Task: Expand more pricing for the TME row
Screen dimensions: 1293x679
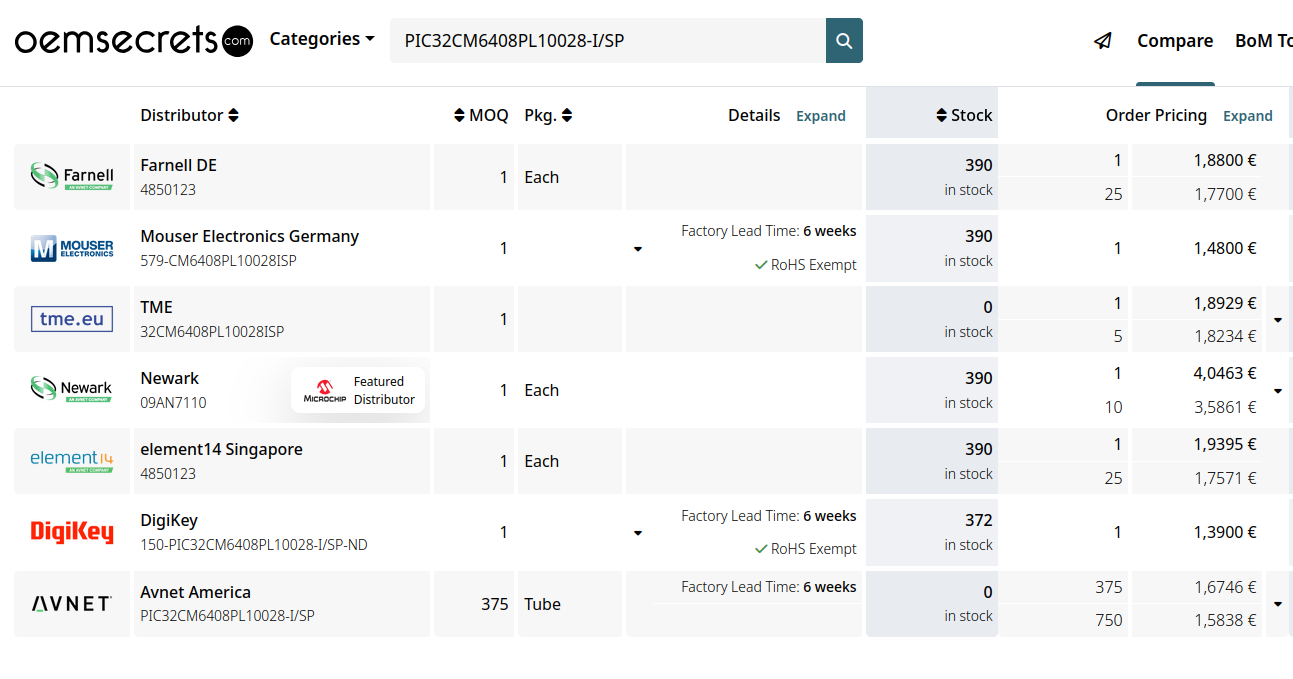Action: (x=1278, y=320)
